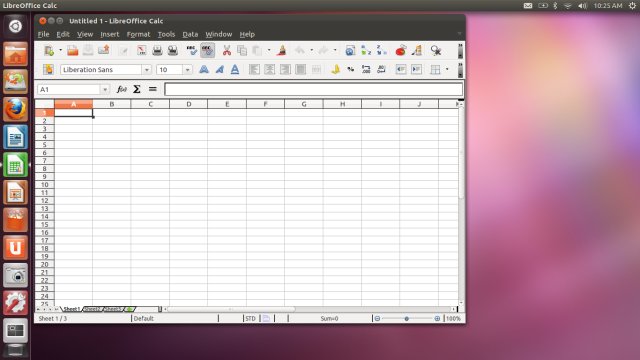Image resolution: width=640 pixels, height=360 pixels.
Task: Open the Insert menu
Action: tap(110, 34)
